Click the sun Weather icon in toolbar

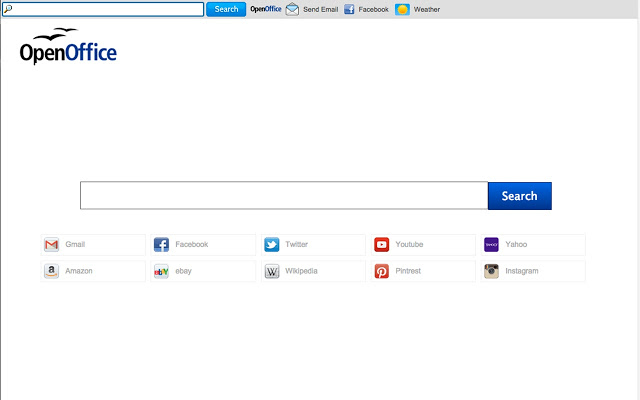[x=402, y=9]
